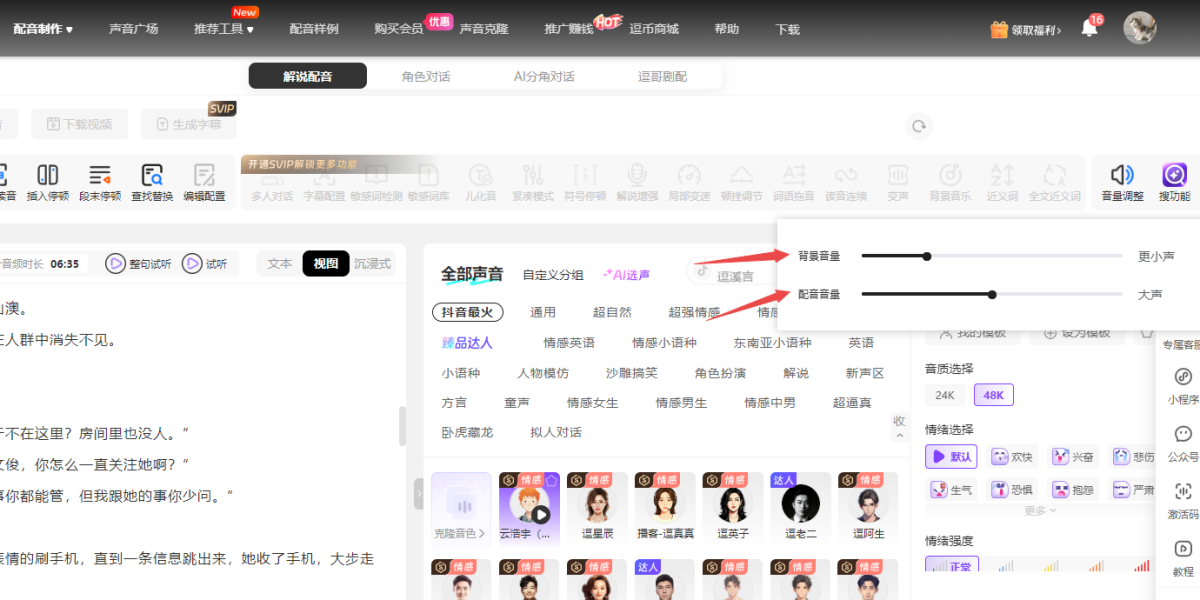Image resolution: width=1200 pixels, height=600 pixels.
Task: Select the 兴奋 excited emotion
Action: [1073, 457]
